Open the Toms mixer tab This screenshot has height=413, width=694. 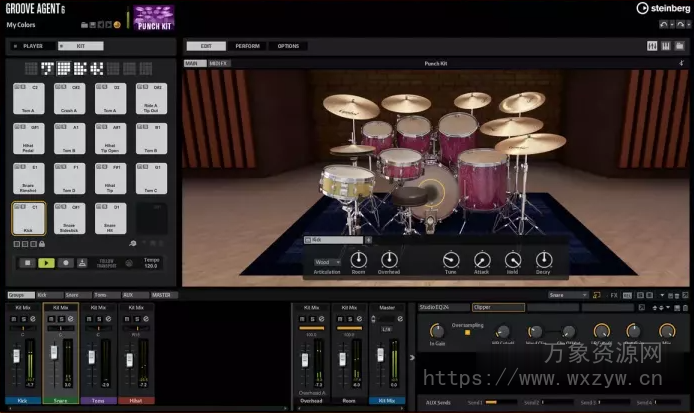(106, 295)
